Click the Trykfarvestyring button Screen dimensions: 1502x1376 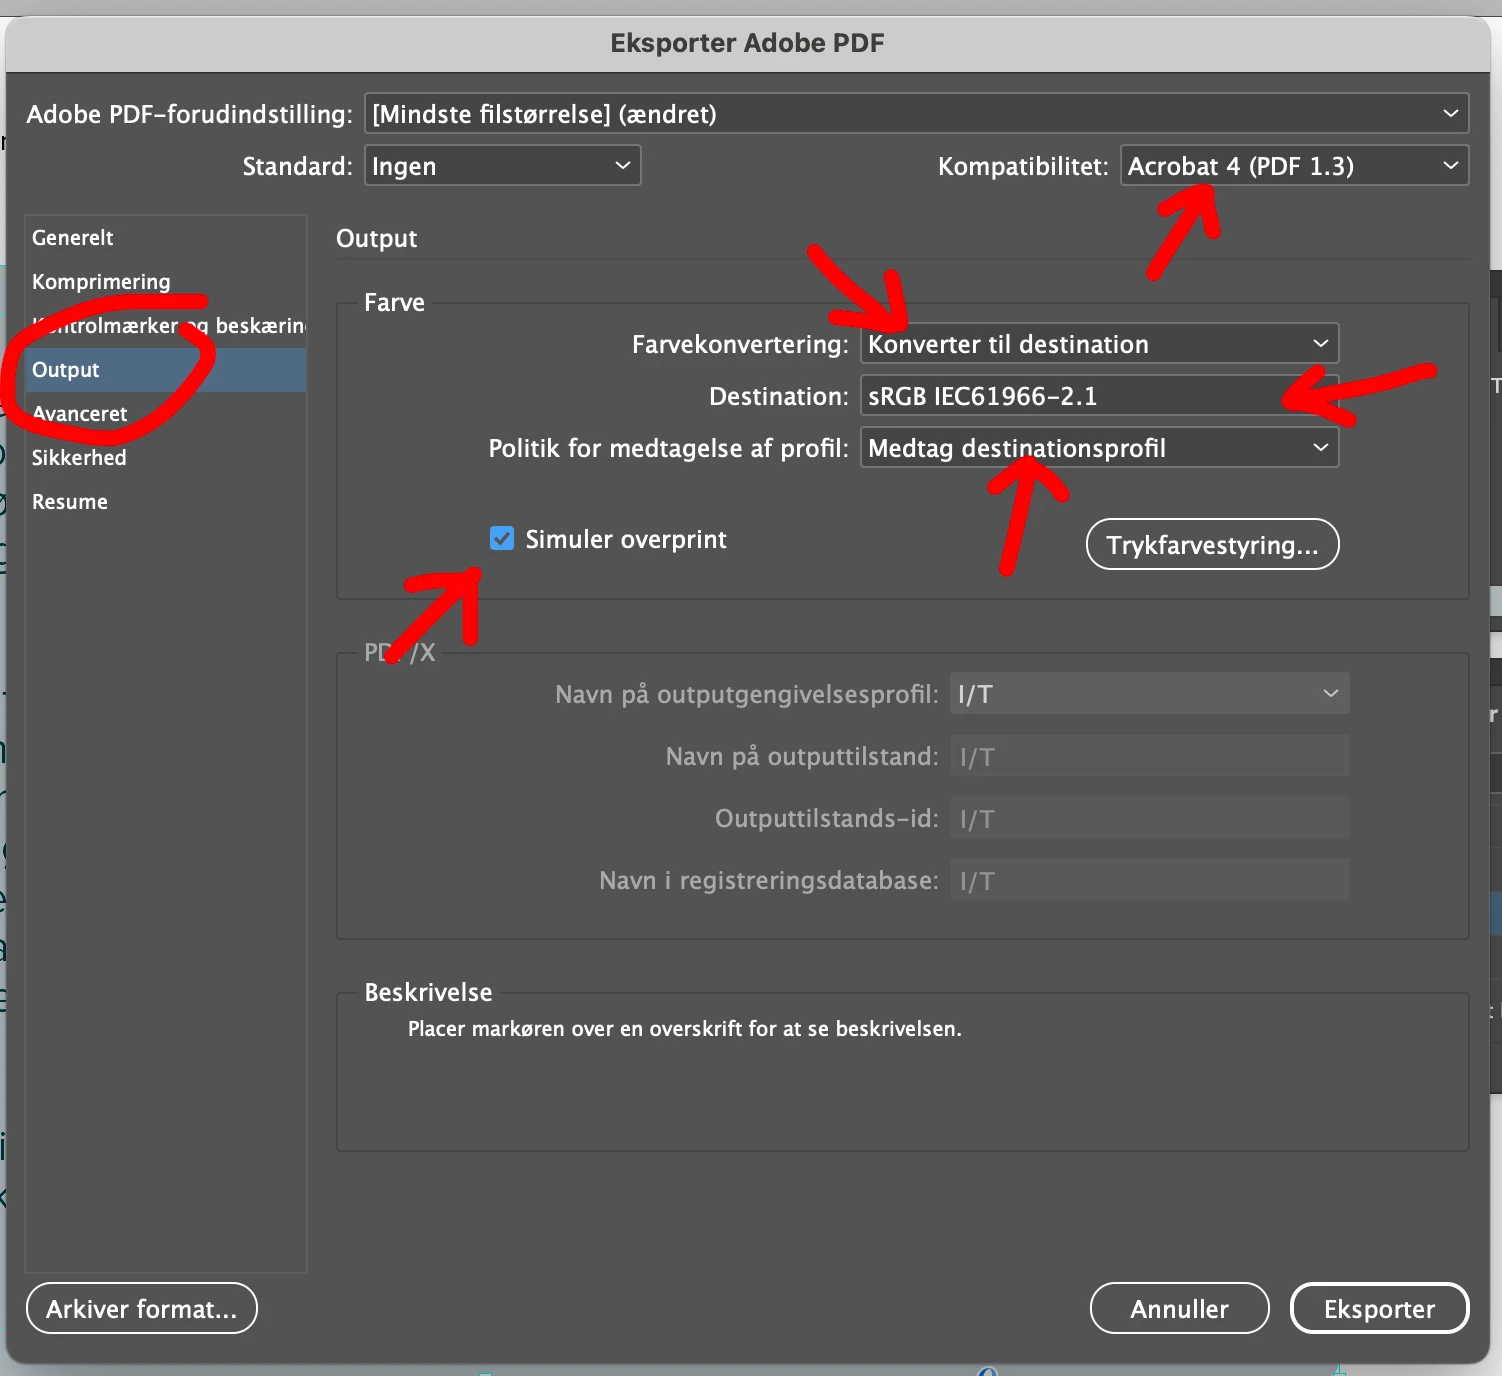pos(1212,545)
